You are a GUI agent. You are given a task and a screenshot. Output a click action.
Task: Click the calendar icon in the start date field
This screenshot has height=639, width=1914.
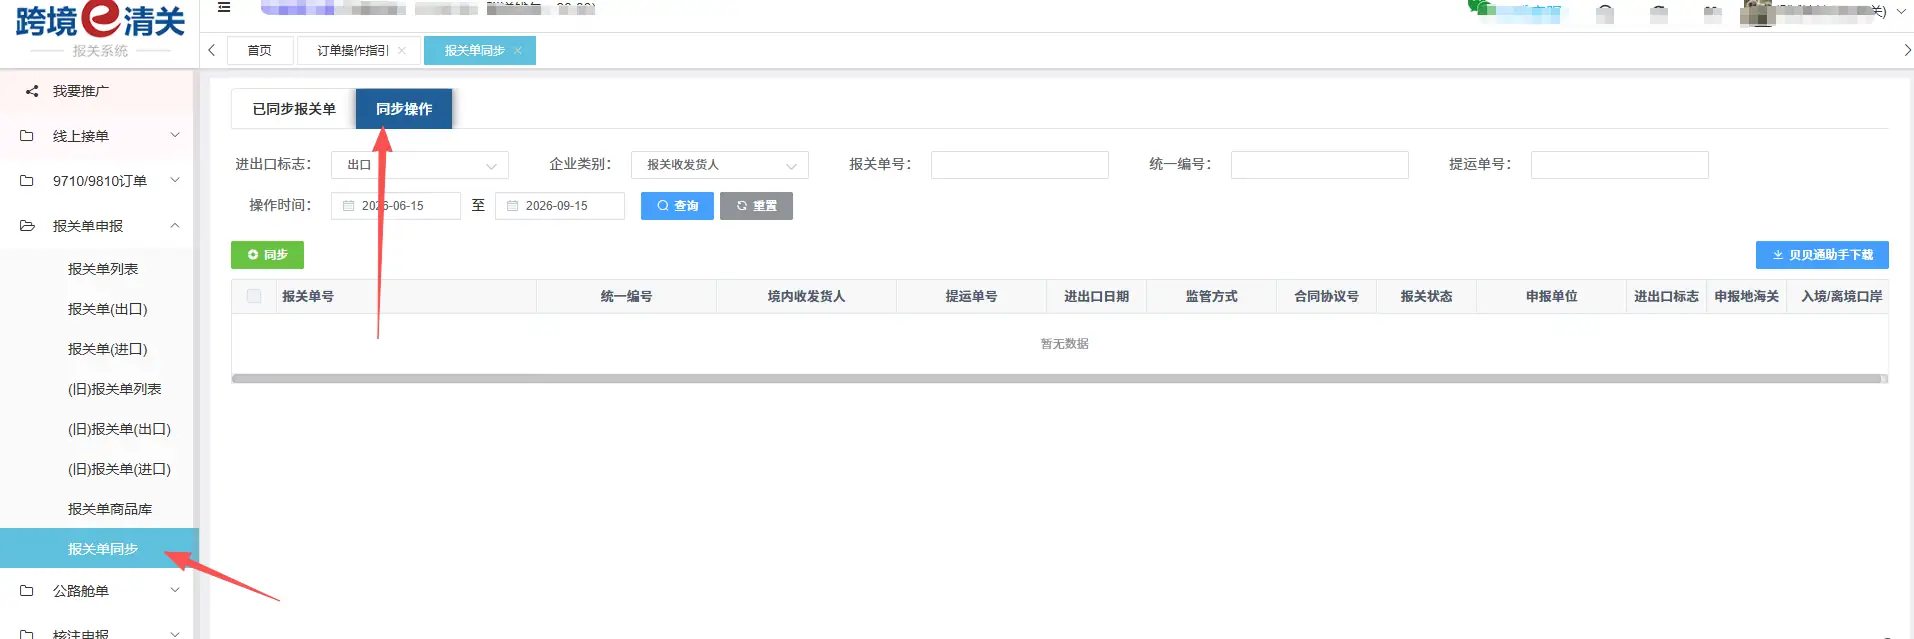(348, 206)
